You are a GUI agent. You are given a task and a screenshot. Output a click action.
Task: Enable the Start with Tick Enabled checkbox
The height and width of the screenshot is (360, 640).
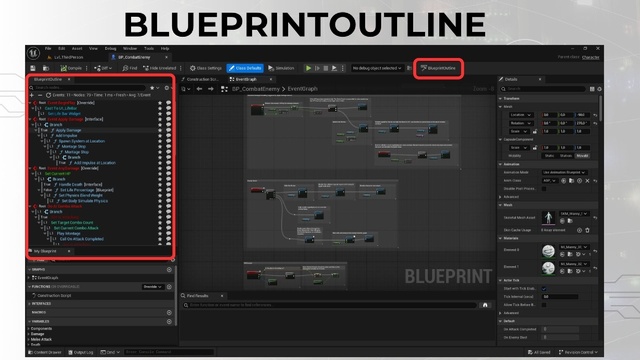[x=544, y=289]
